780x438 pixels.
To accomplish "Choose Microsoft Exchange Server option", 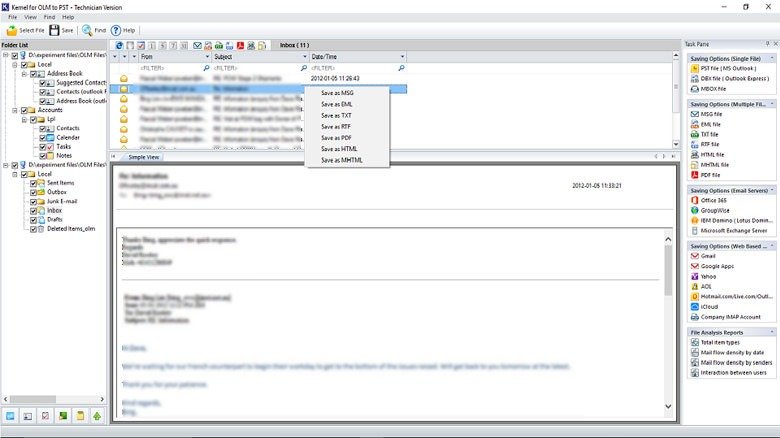I will (729, 230).
